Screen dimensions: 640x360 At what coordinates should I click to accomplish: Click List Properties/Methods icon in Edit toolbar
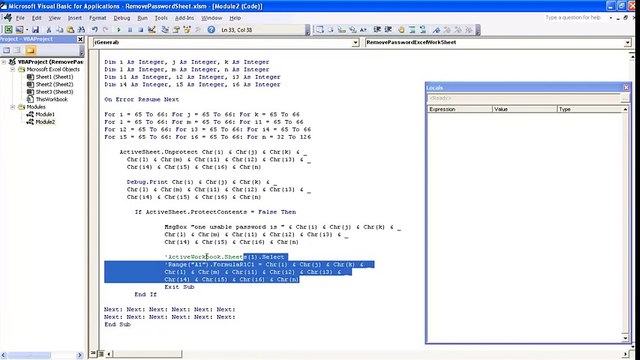tap(320, 29)
